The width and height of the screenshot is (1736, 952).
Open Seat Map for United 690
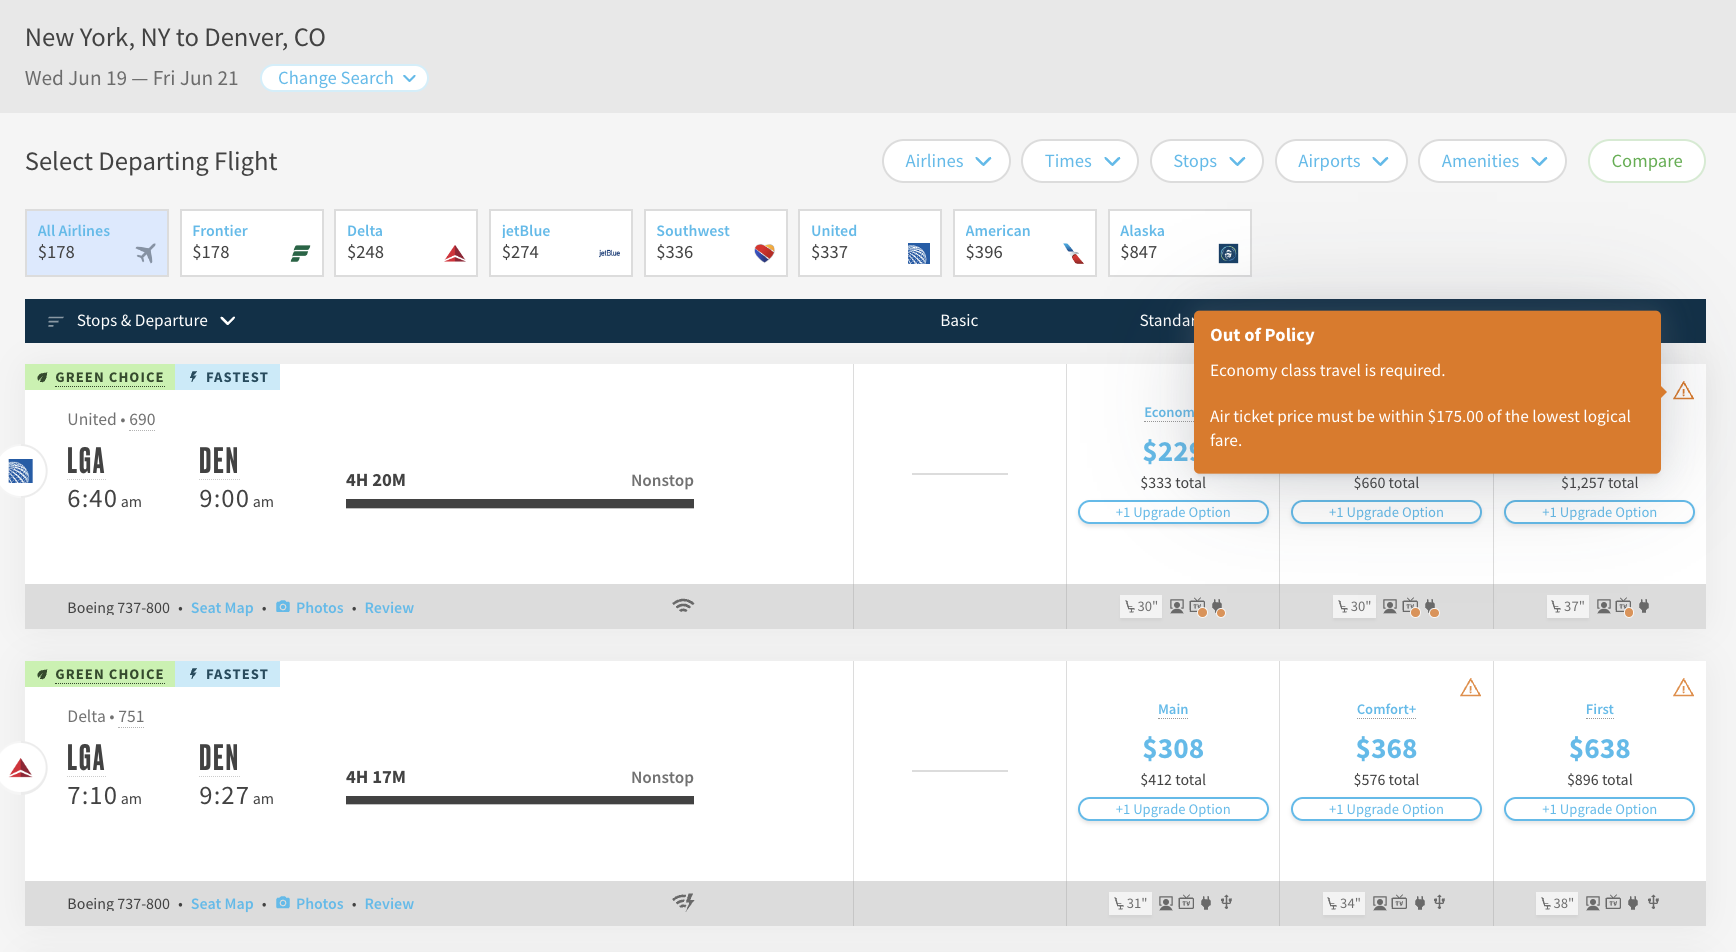222,608
